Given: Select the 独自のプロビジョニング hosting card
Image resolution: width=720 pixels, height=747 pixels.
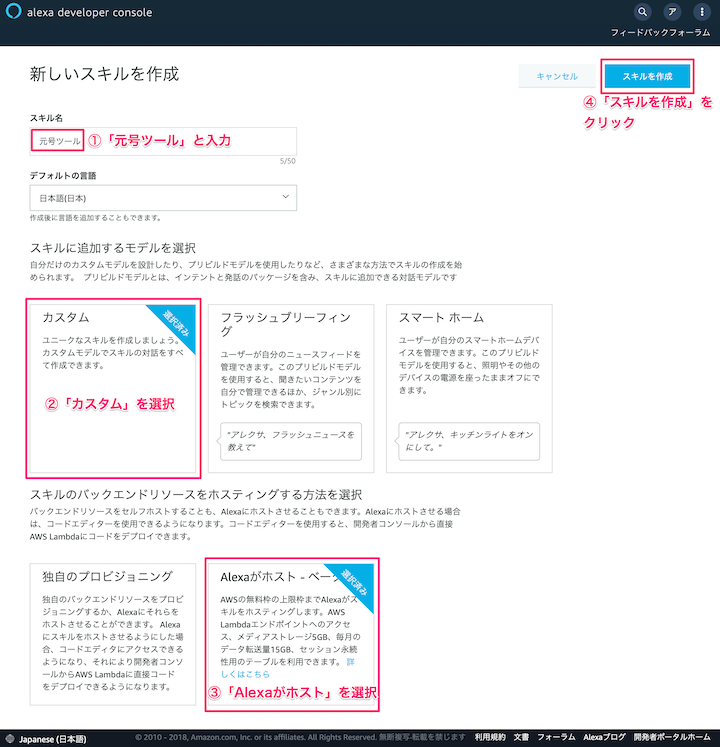Looking at the screenshot, I should tap(113, 634).
